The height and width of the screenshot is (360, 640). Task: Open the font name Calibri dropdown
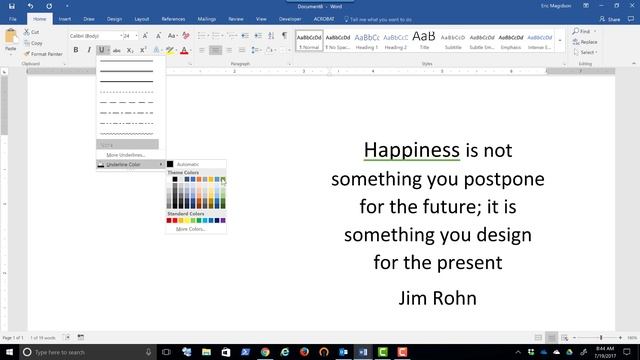coord(121,36)
